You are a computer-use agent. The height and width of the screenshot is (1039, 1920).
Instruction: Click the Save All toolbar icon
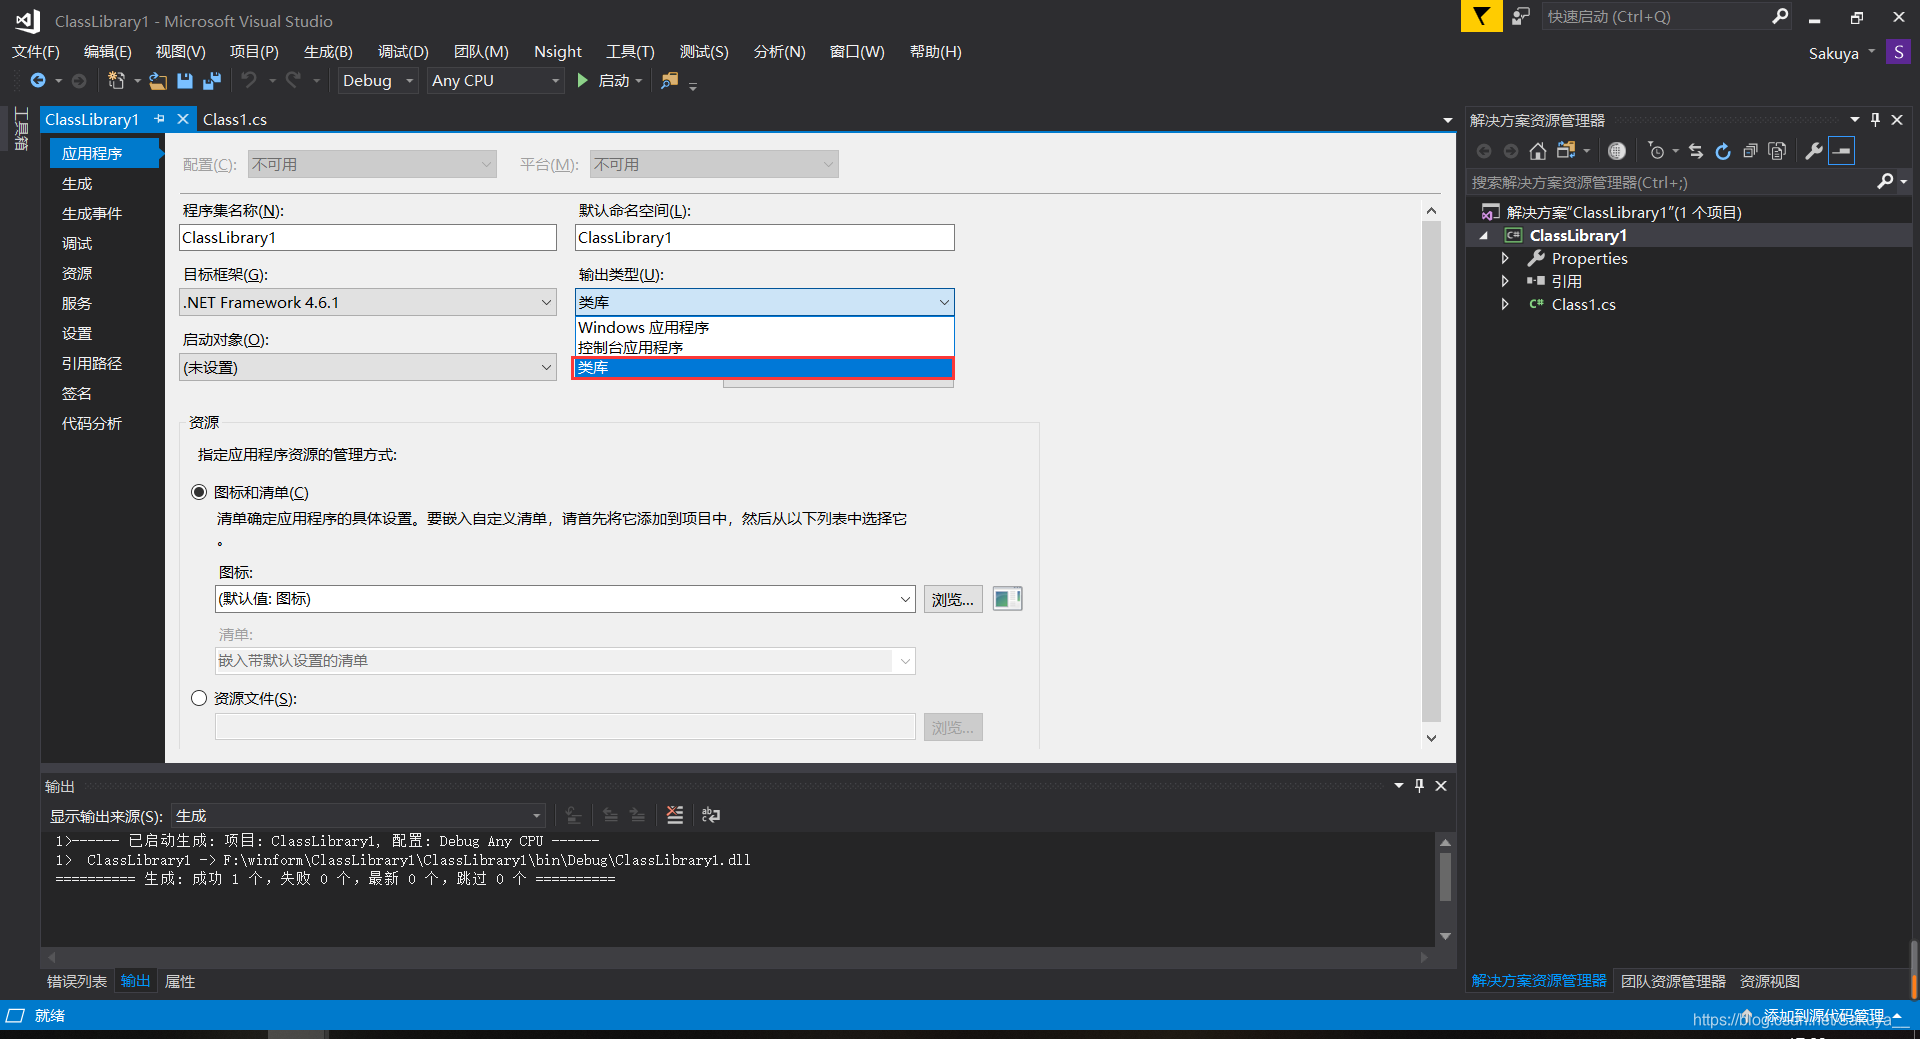(212, 81)
